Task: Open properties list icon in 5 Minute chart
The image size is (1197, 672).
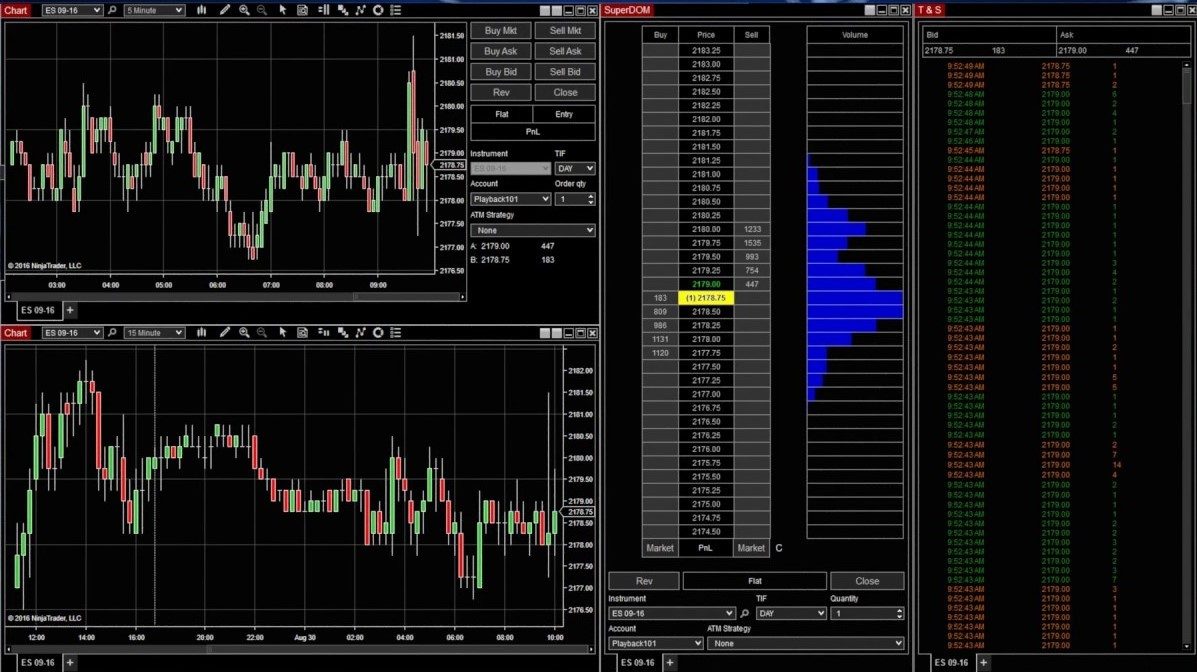Action: click(x=395, y=11)
